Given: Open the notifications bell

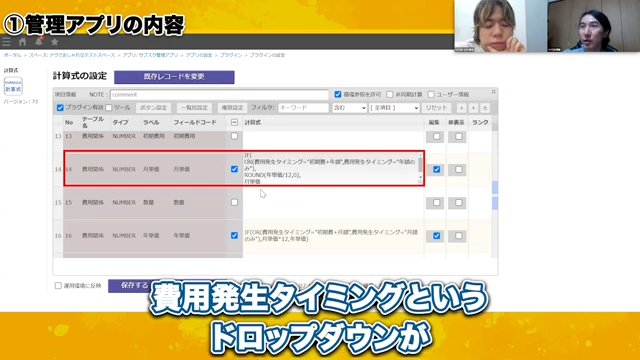Looking at the screenshot, I should tap(39, 41).
